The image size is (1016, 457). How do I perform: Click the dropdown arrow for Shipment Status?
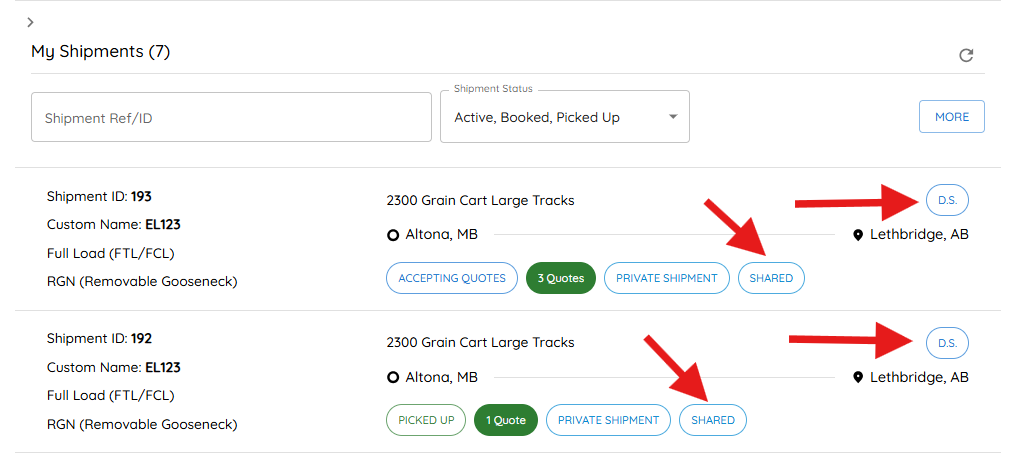pos(673,117)
